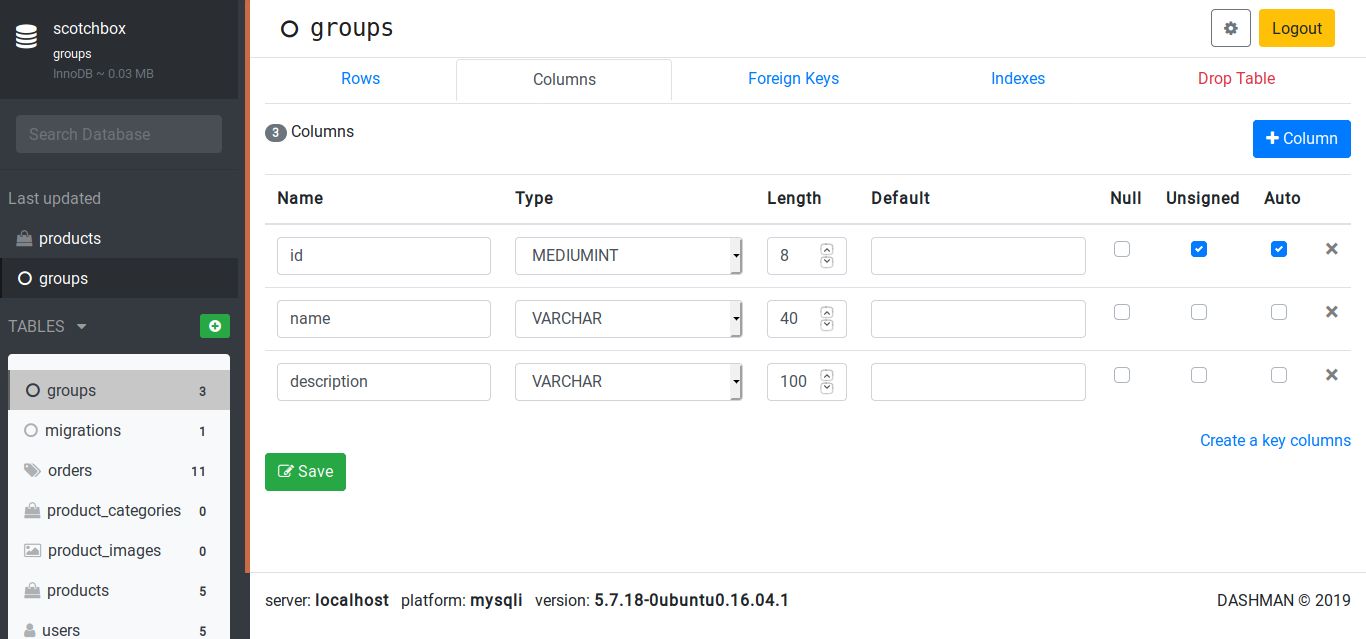This screenshot has height=639, width=1366.
Task: Remove the name column via its X icon
Action: (x=1331, y=312)
